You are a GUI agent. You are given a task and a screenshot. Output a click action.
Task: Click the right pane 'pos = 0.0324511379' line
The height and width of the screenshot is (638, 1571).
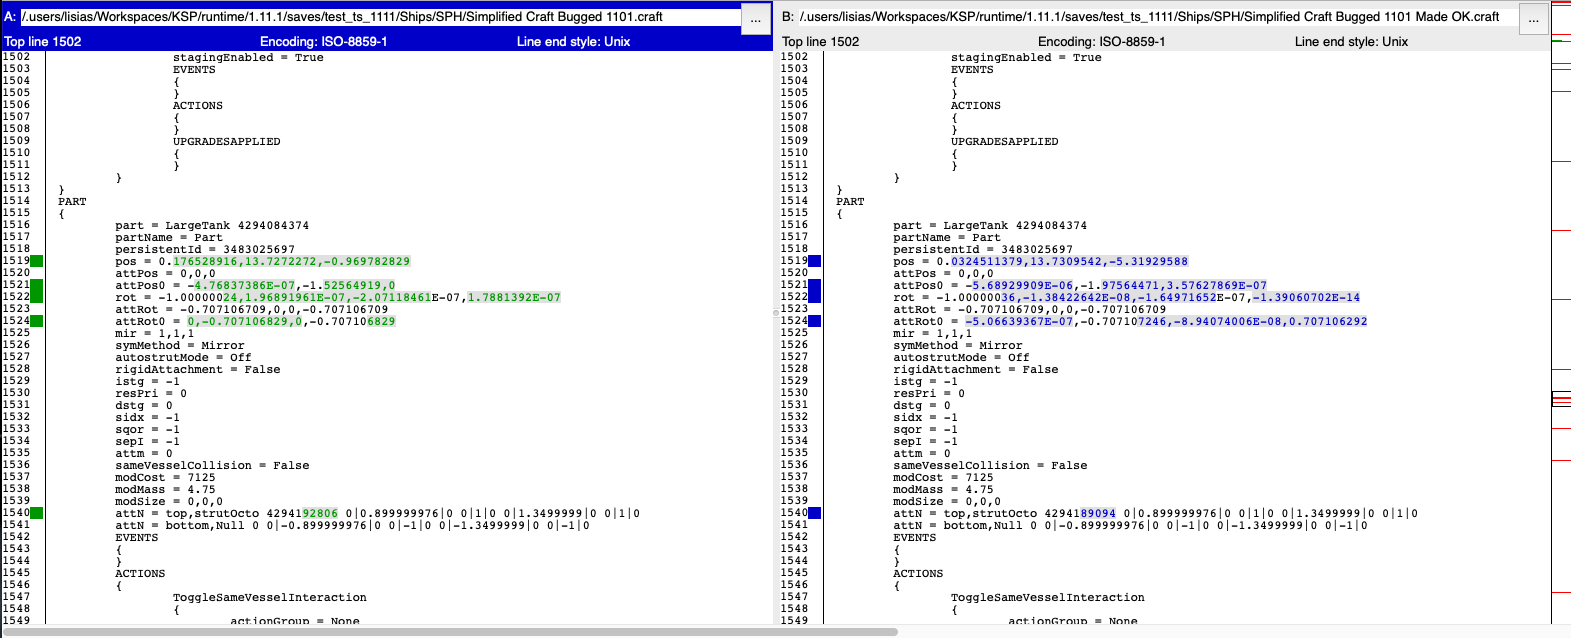[1041, 261]
